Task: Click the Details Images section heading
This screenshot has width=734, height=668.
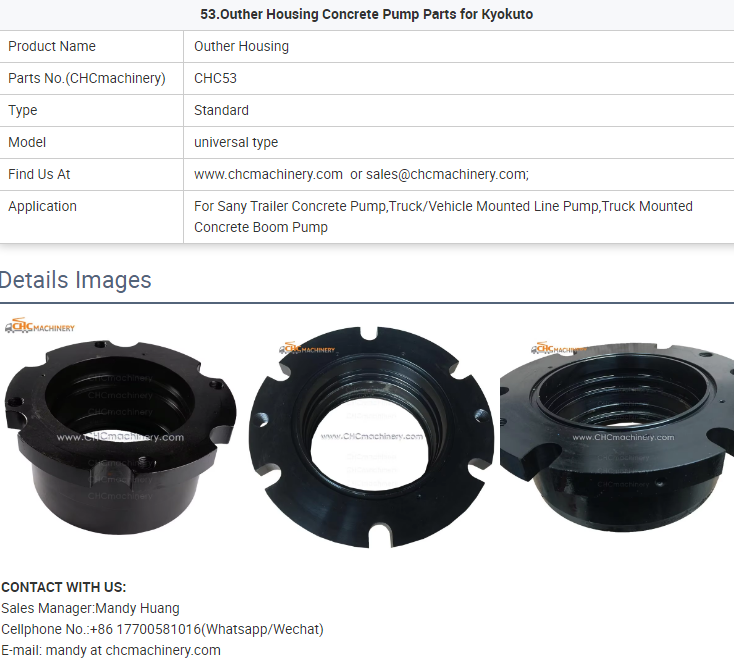Action: 75,280
